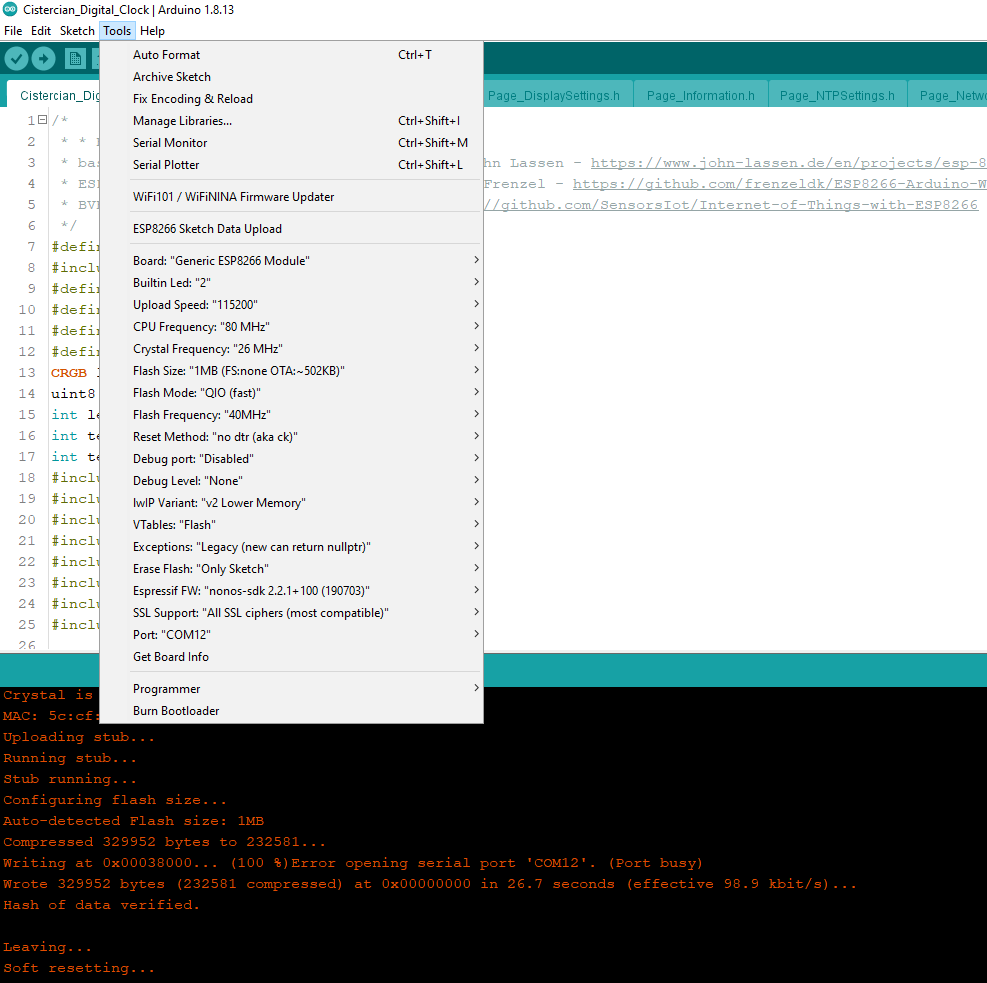Click the Arduino logo in title bar
This screenshot has height=983, width=987.
pyautogui.click(x=10, y=9)
